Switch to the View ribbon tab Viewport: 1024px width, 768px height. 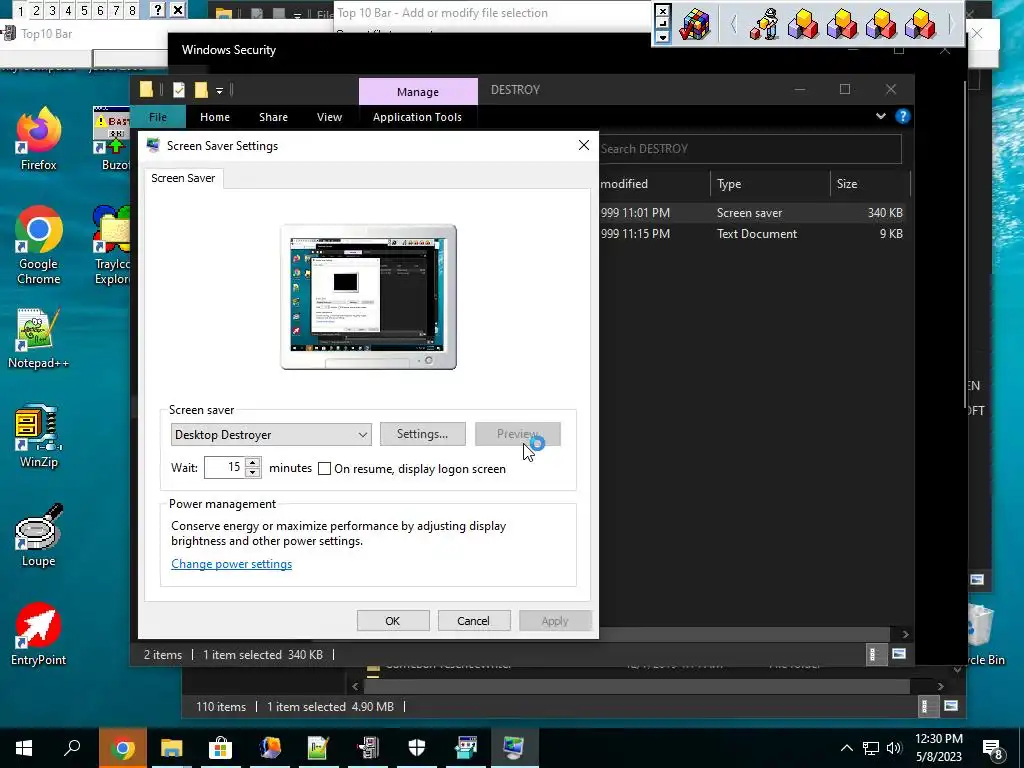[x=329, y=117]
